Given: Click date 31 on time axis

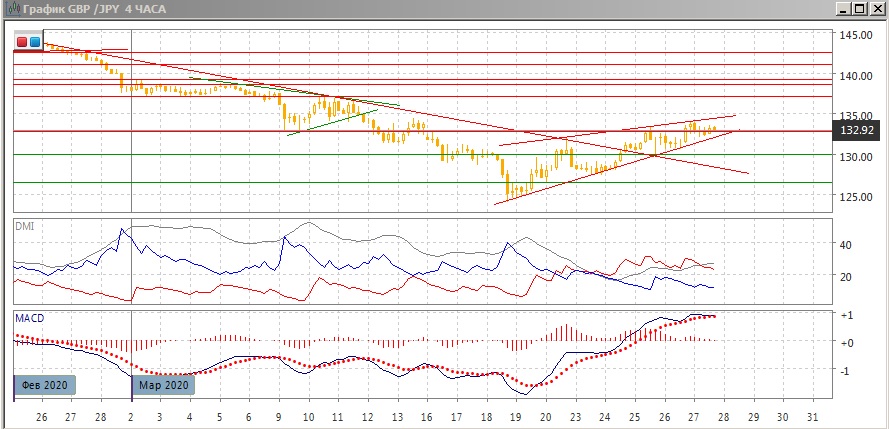Looking at the screenshot, I should [x=811, y=415].
